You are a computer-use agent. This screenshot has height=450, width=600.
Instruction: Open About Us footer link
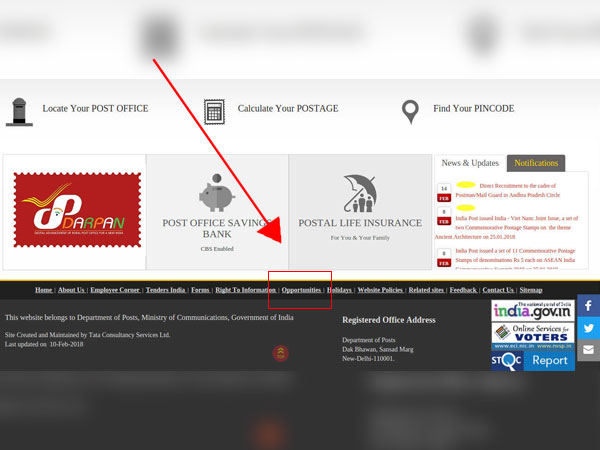click(x=72, y=290)
